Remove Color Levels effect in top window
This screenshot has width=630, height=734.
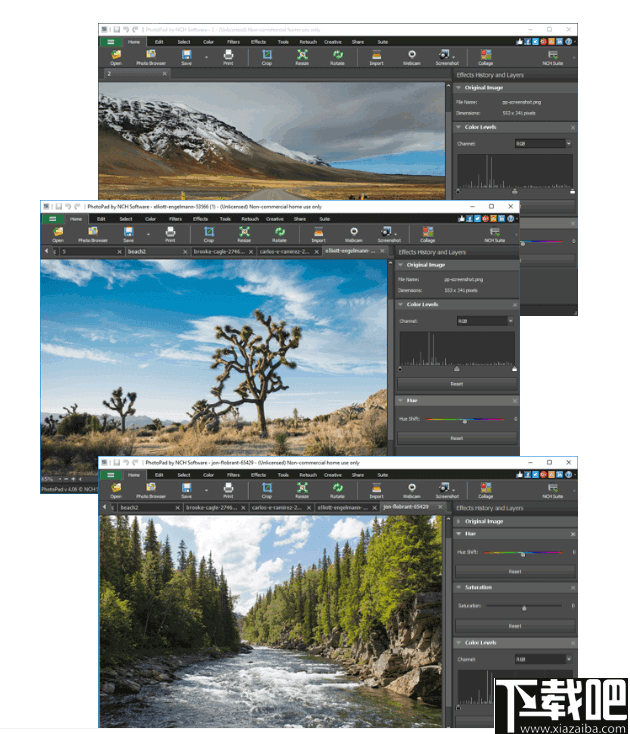[572, 127]
